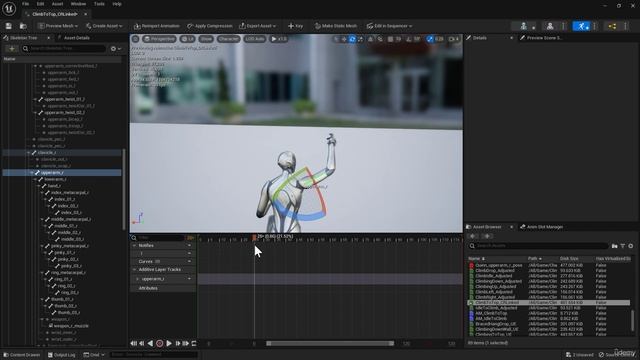The height and width of the screenshot is (360, 640).
Task: Open the Preview Mesh dropdown
Action: pyautogui.click(x=58, y=26)
